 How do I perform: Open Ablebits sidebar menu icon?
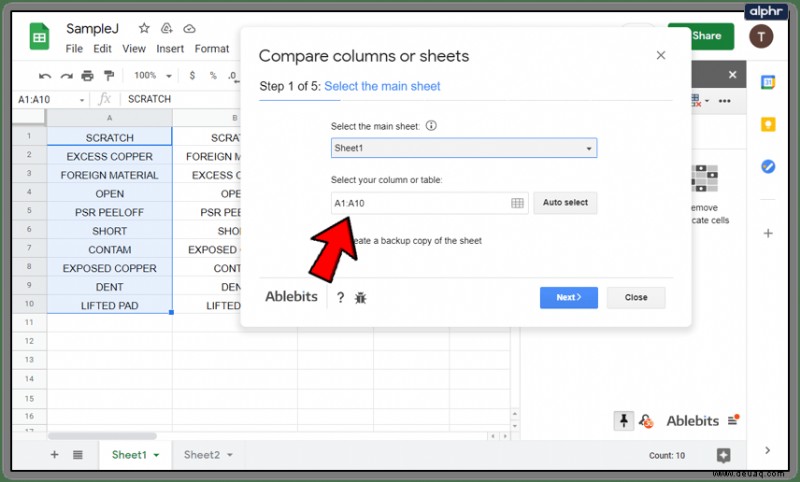coord(734,420)
